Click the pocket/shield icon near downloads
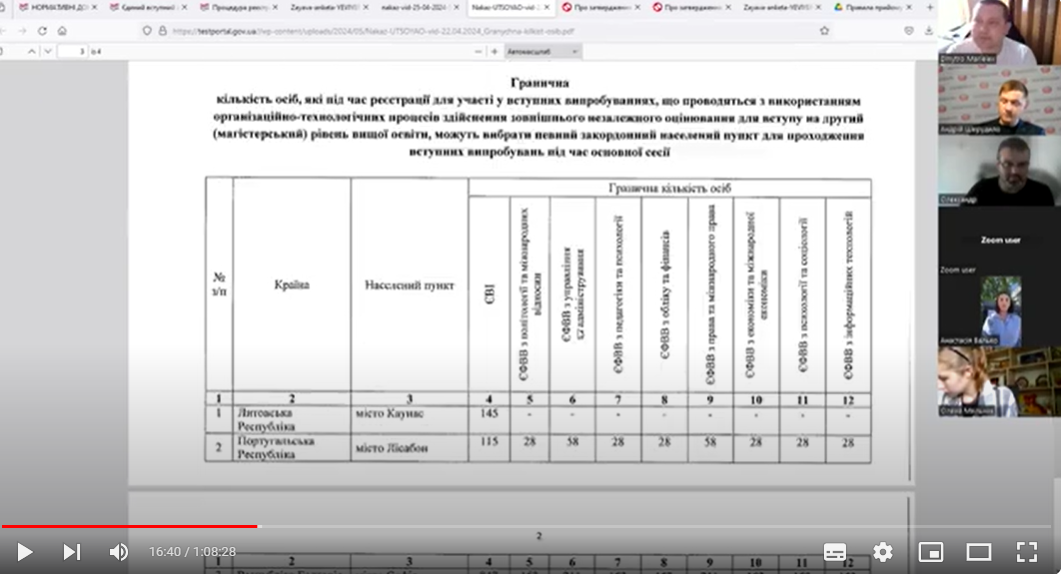The image size is (1061, 574). [x=909, y=31]
